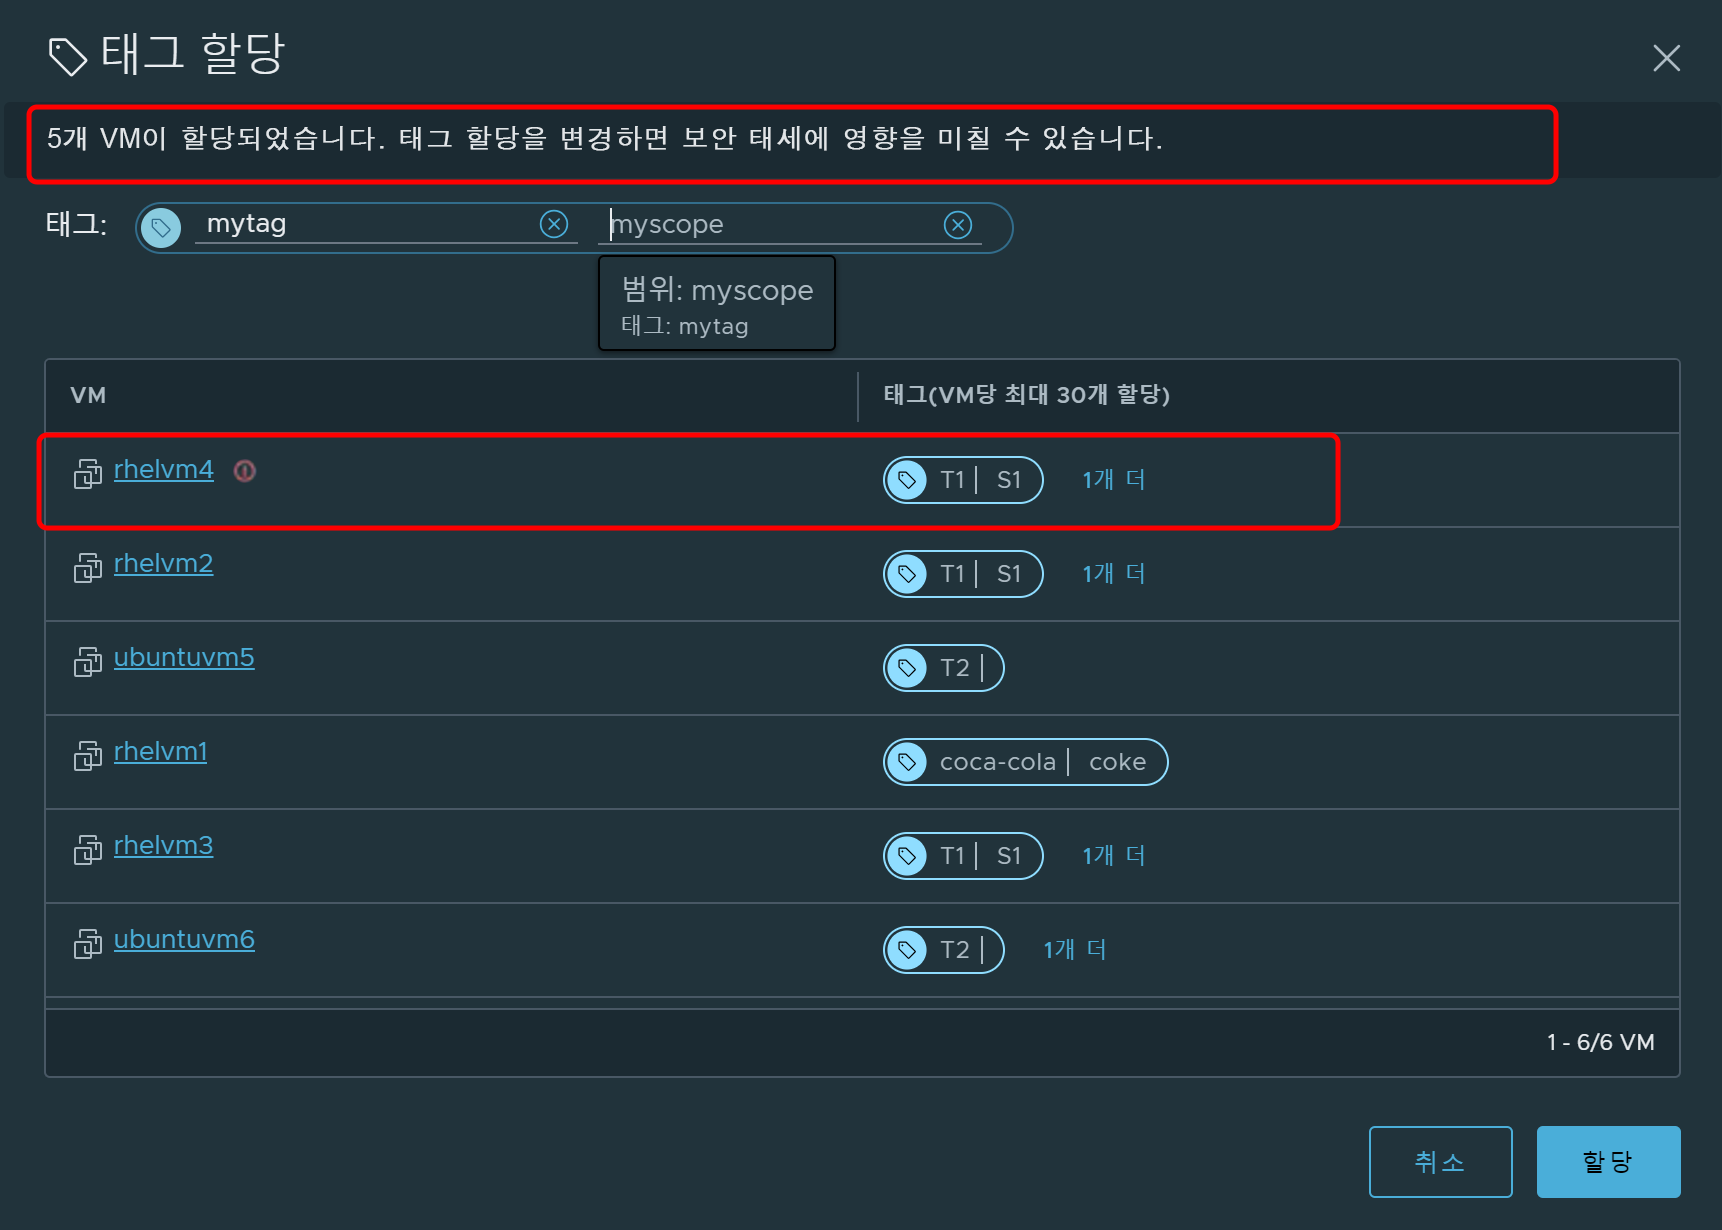Click tag icon in rhelvm4's T1 badge
1722x1230 pixels.
point(907,480)
